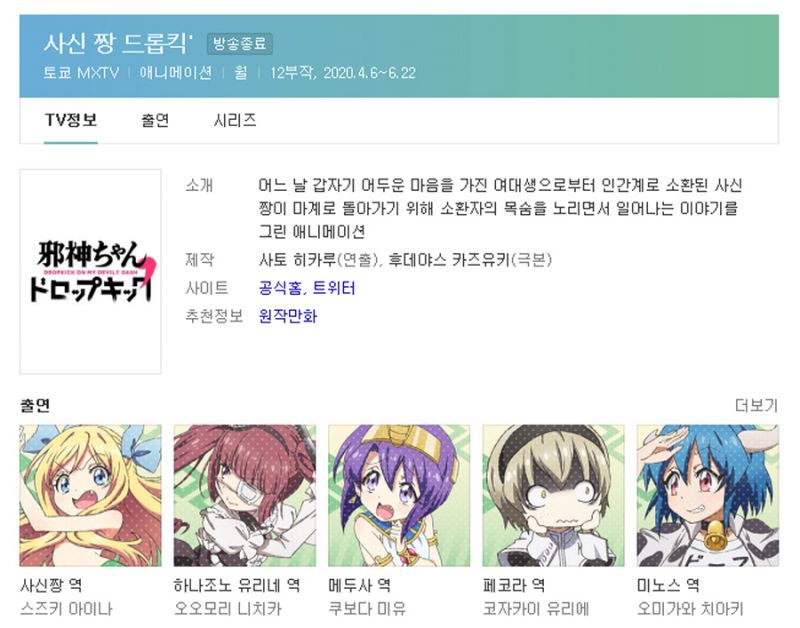Select voice actor 오오모리 니치카

pos(228,609)
